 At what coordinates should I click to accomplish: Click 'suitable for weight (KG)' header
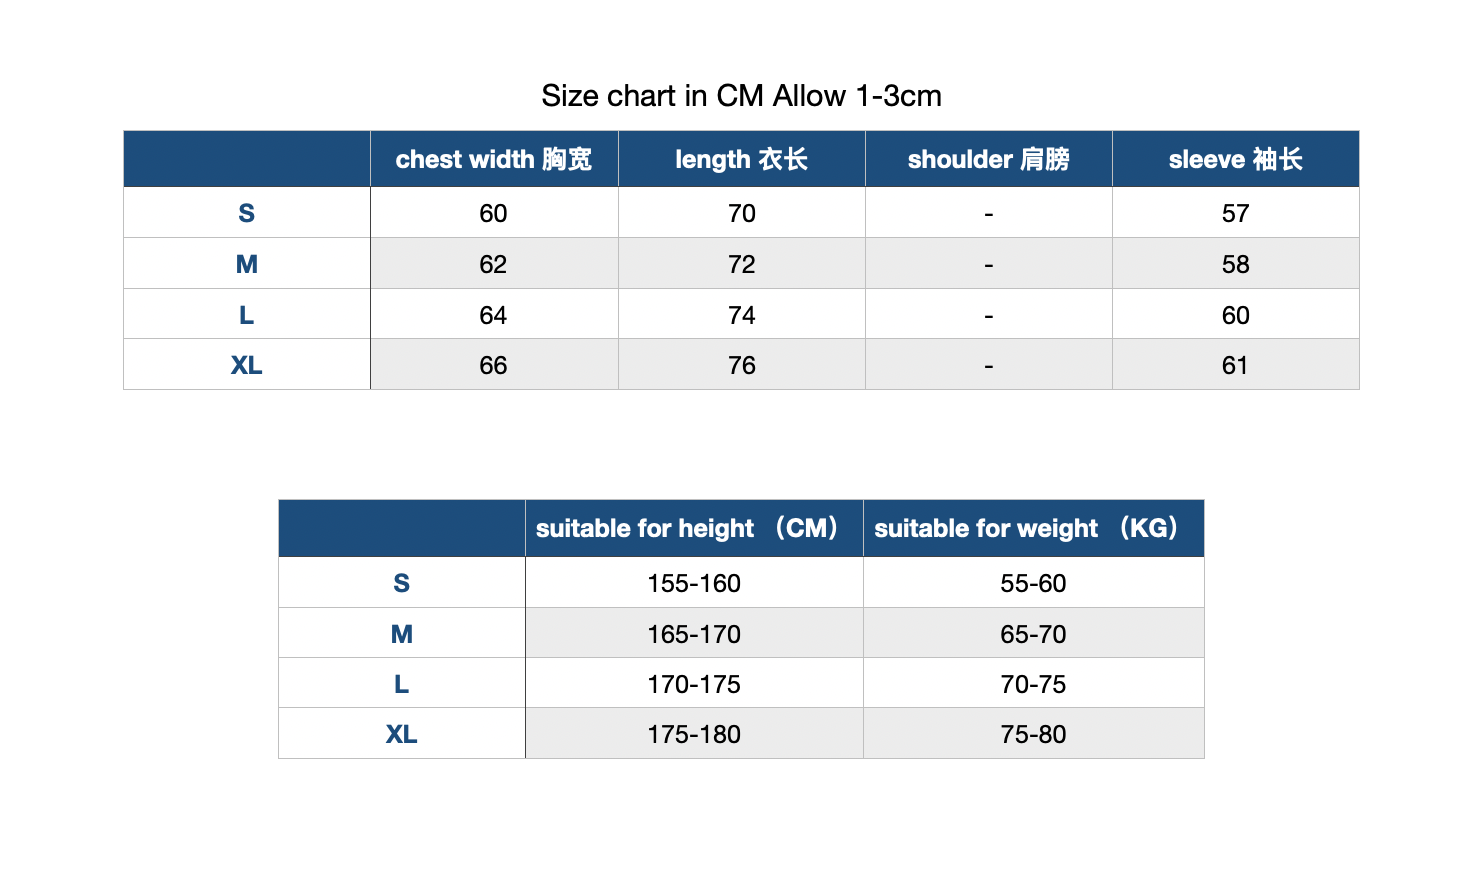1033,528
